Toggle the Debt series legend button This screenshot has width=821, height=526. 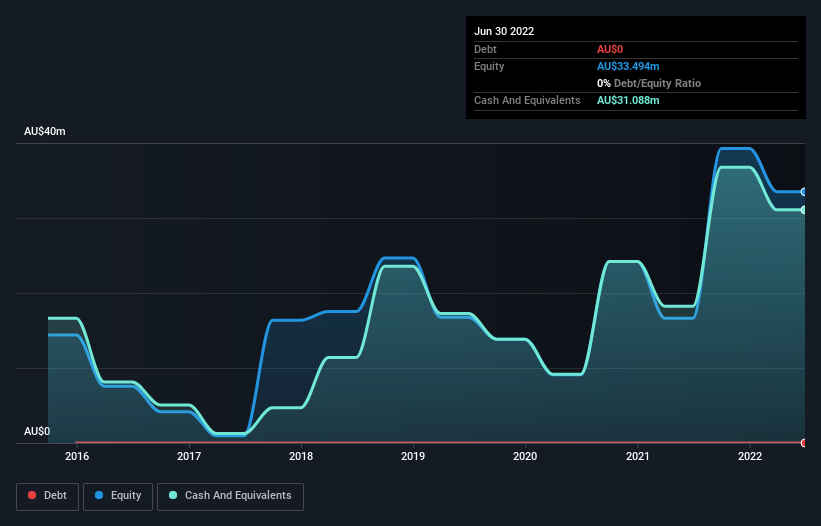tap(48, 496)
